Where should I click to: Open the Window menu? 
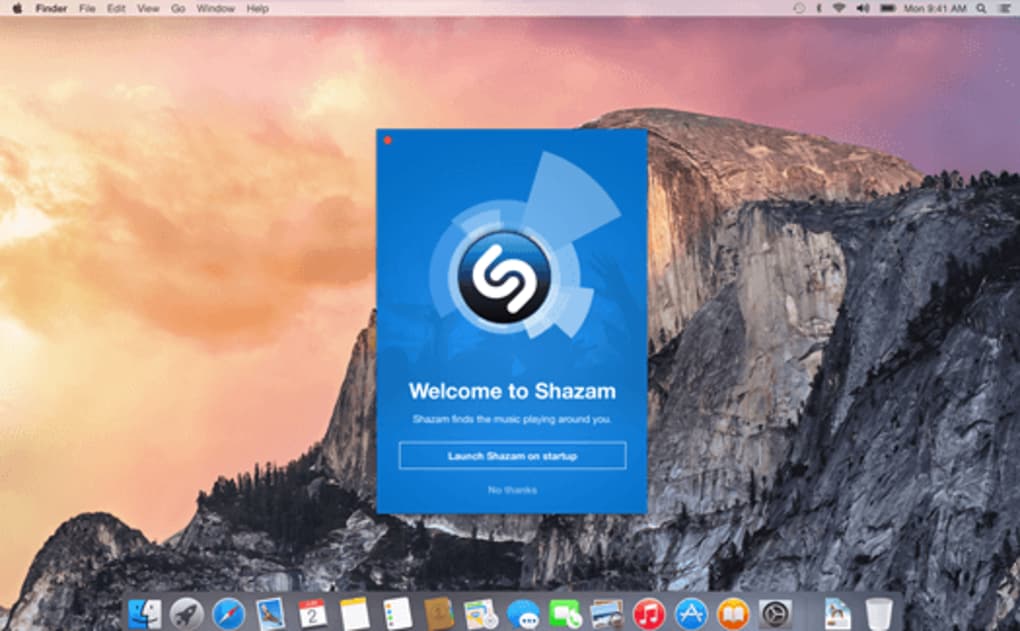click(215, 8)
